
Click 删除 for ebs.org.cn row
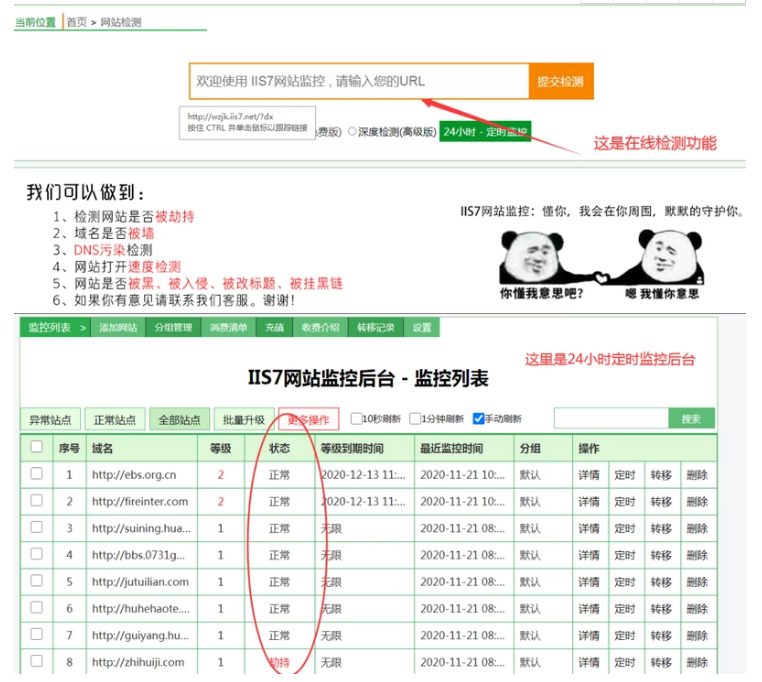tap(697, 475)
